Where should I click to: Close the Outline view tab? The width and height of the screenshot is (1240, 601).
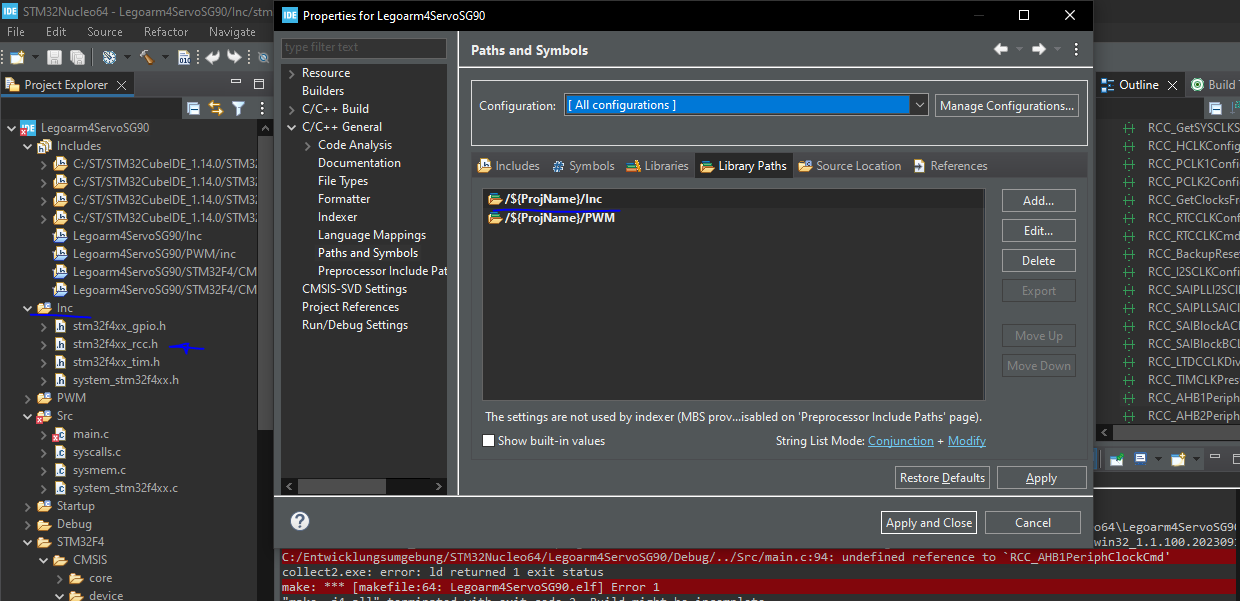pyautogui.click(x=1170, y=85)
